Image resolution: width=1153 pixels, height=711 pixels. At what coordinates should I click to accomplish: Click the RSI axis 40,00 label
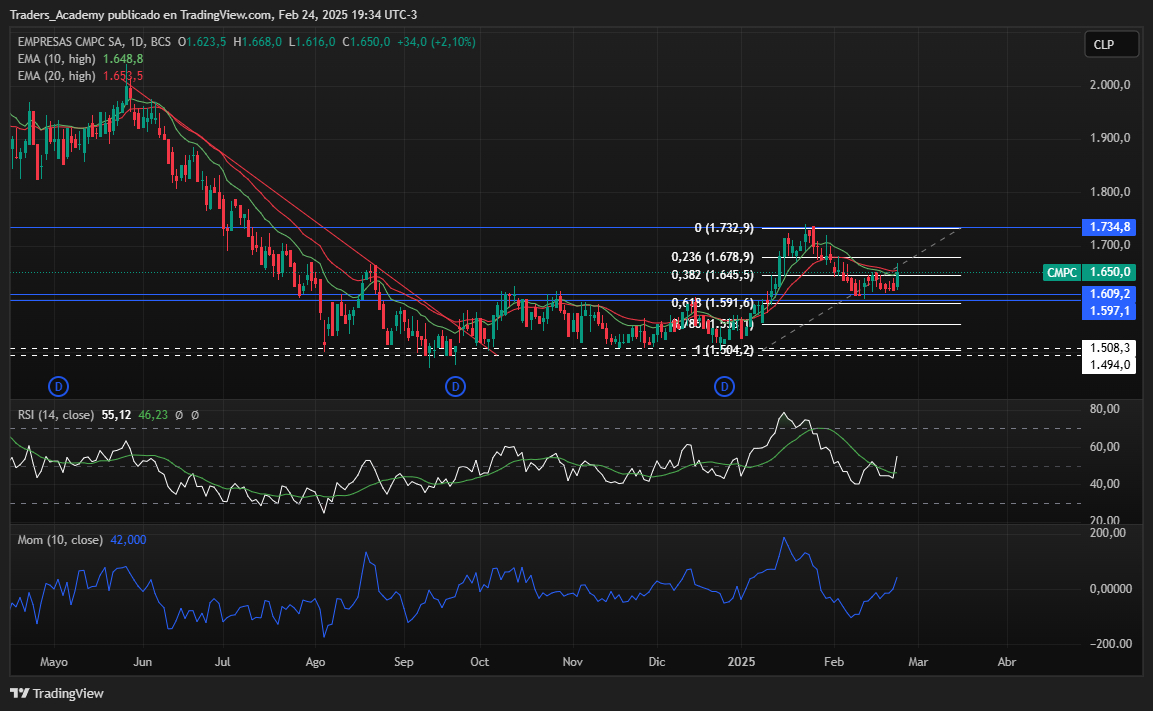[1104, 484]
